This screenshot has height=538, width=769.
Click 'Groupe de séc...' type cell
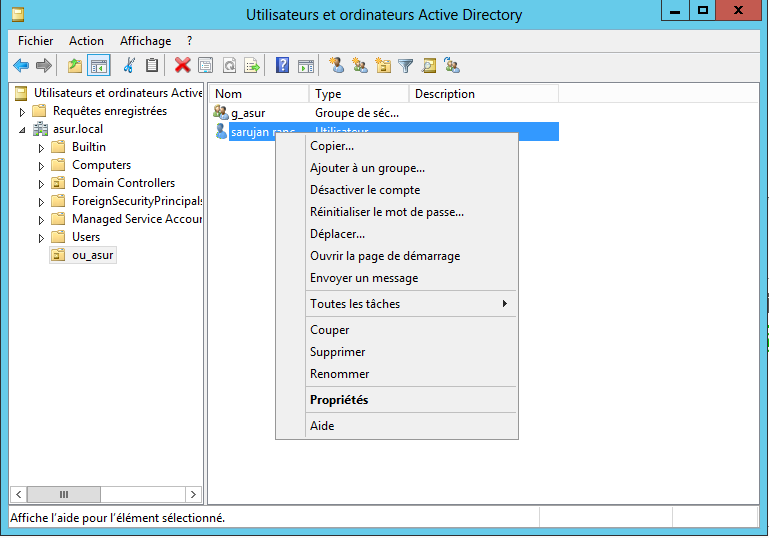(x=357, y=113)
